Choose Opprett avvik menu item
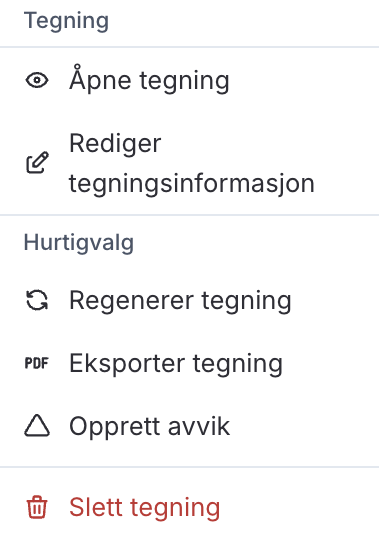384x542 pixels. point(189,426)
